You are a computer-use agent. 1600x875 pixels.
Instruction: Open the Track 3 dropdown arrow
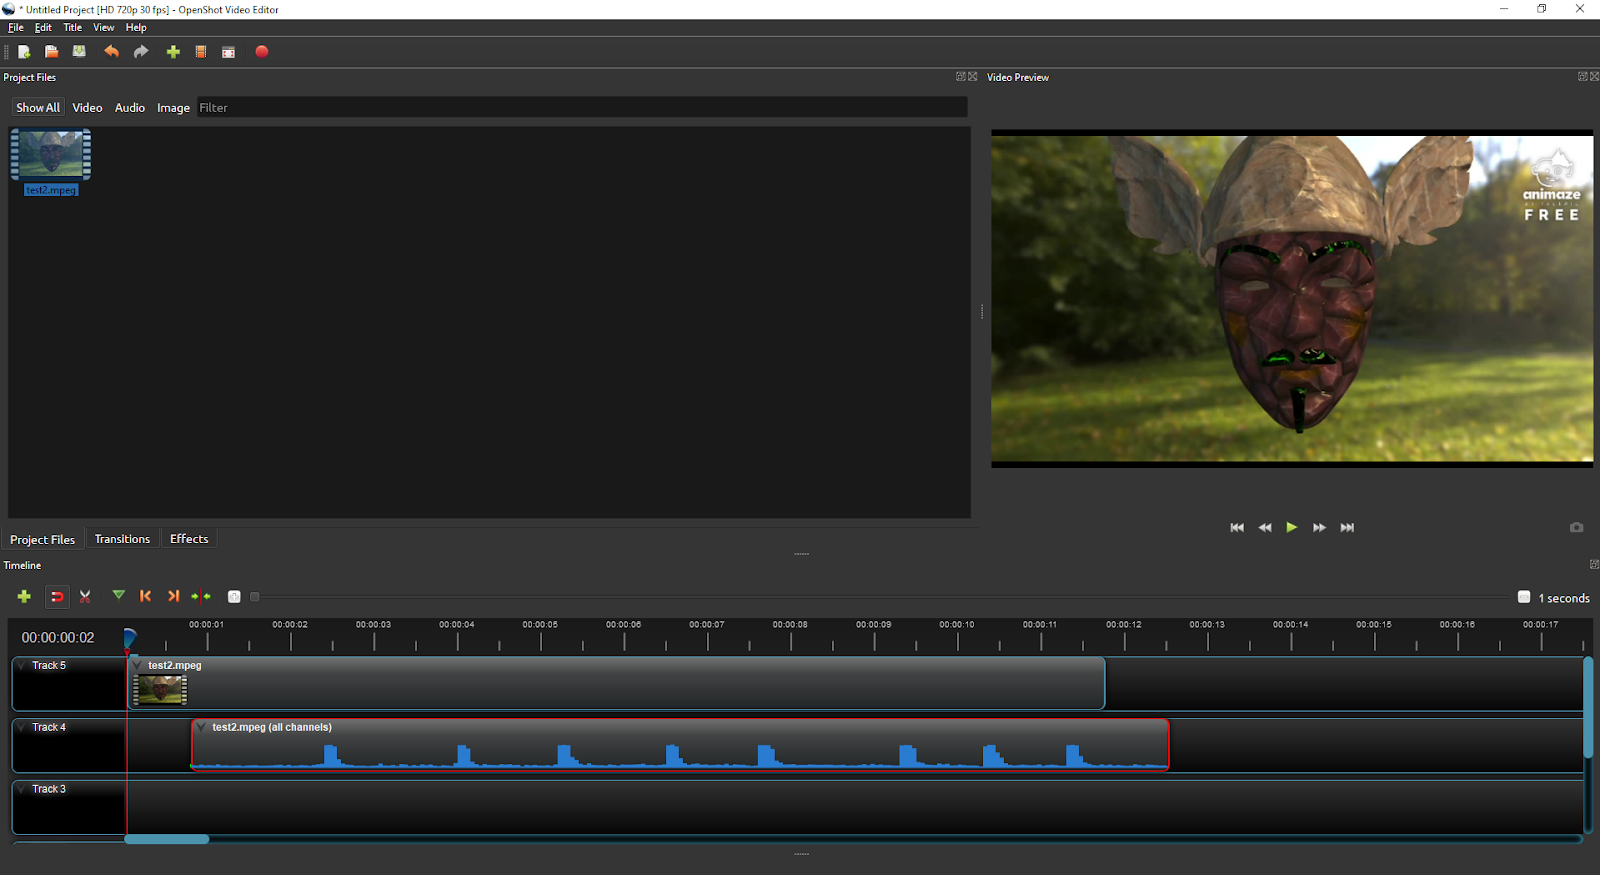22,790
